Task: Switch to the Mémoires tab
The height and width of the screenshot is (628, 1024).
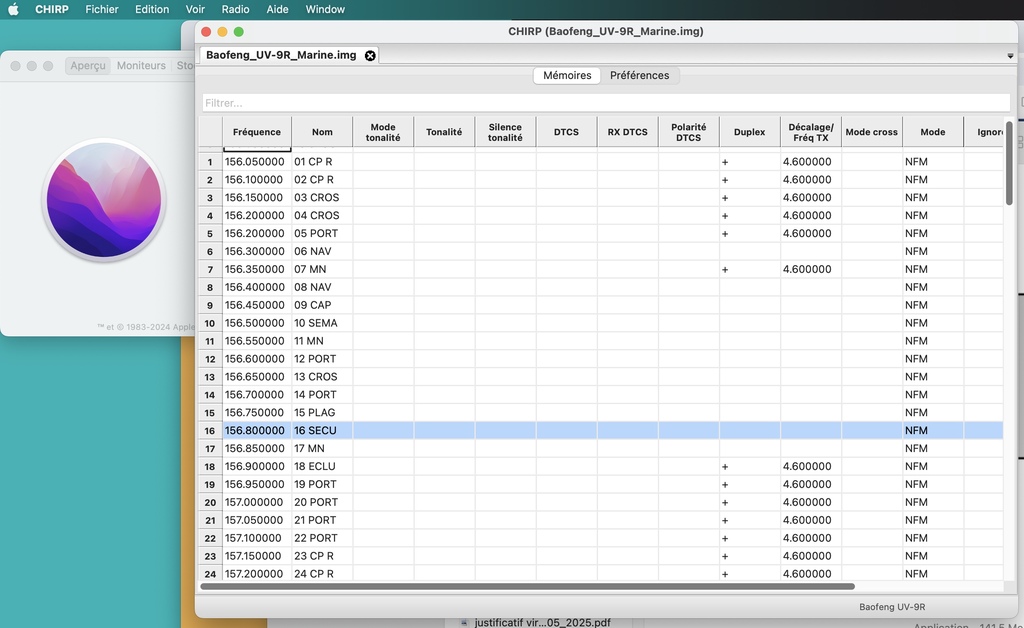Action: pos(567,75)
